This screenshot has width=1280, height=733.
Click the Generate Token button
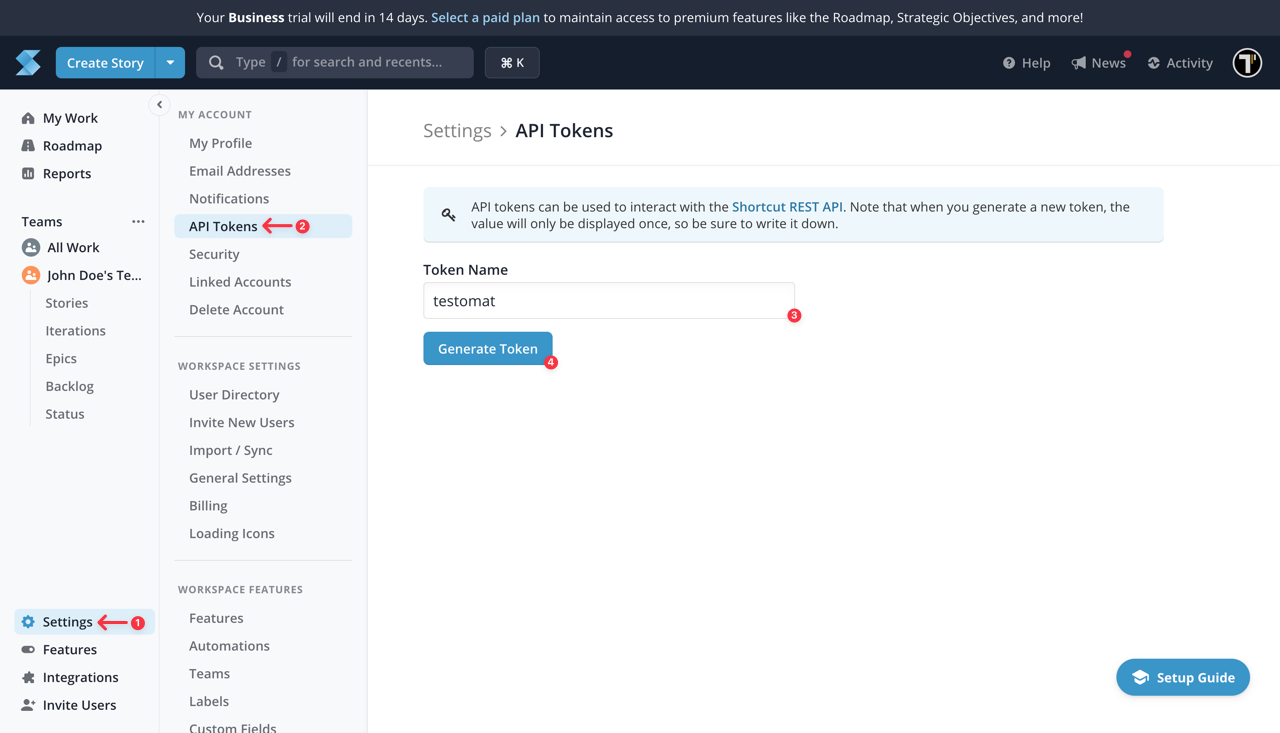(x=488, y=348)
